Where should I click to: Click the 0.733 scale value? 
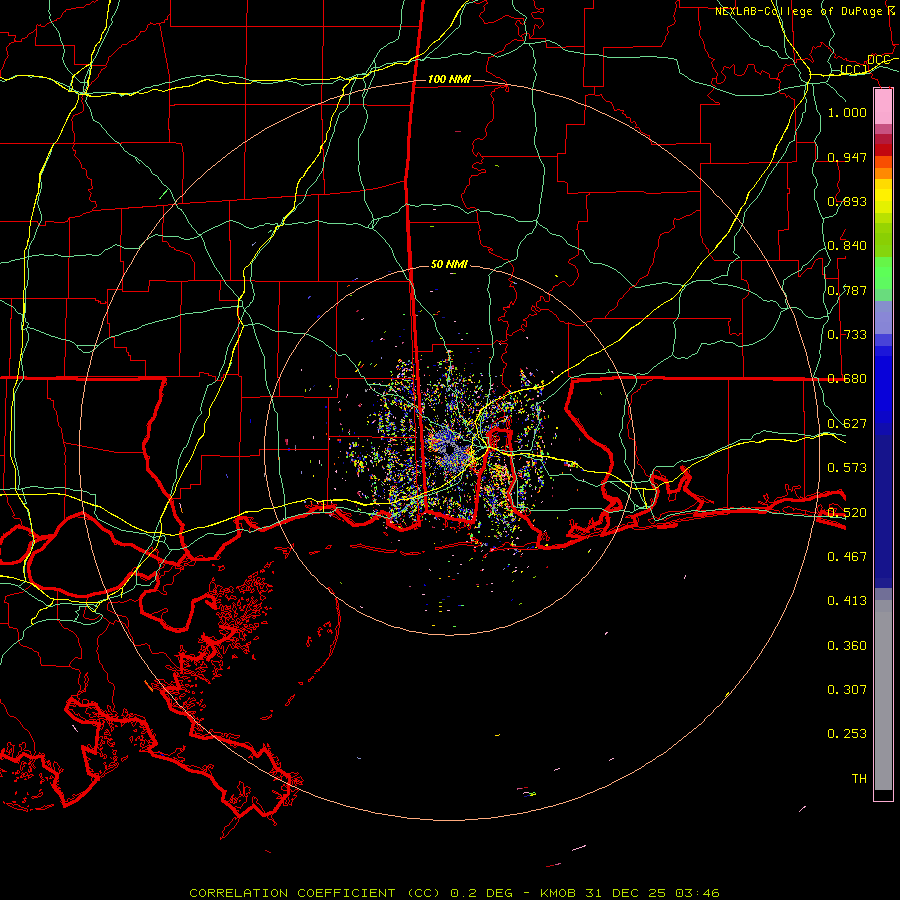click(x=847, y=334)
